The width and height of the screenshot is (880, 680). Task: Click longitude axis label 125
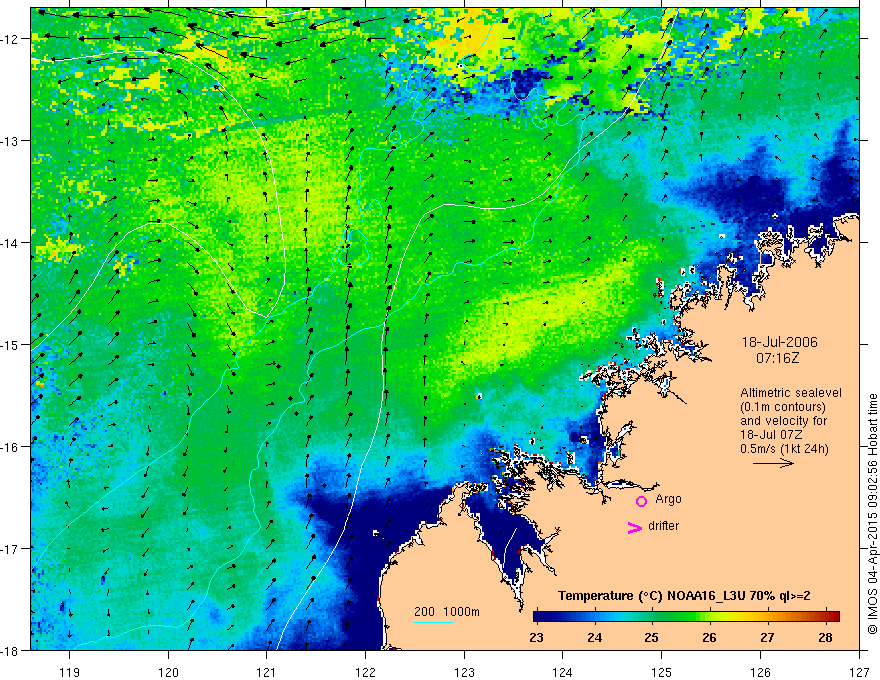coord(662,672)
